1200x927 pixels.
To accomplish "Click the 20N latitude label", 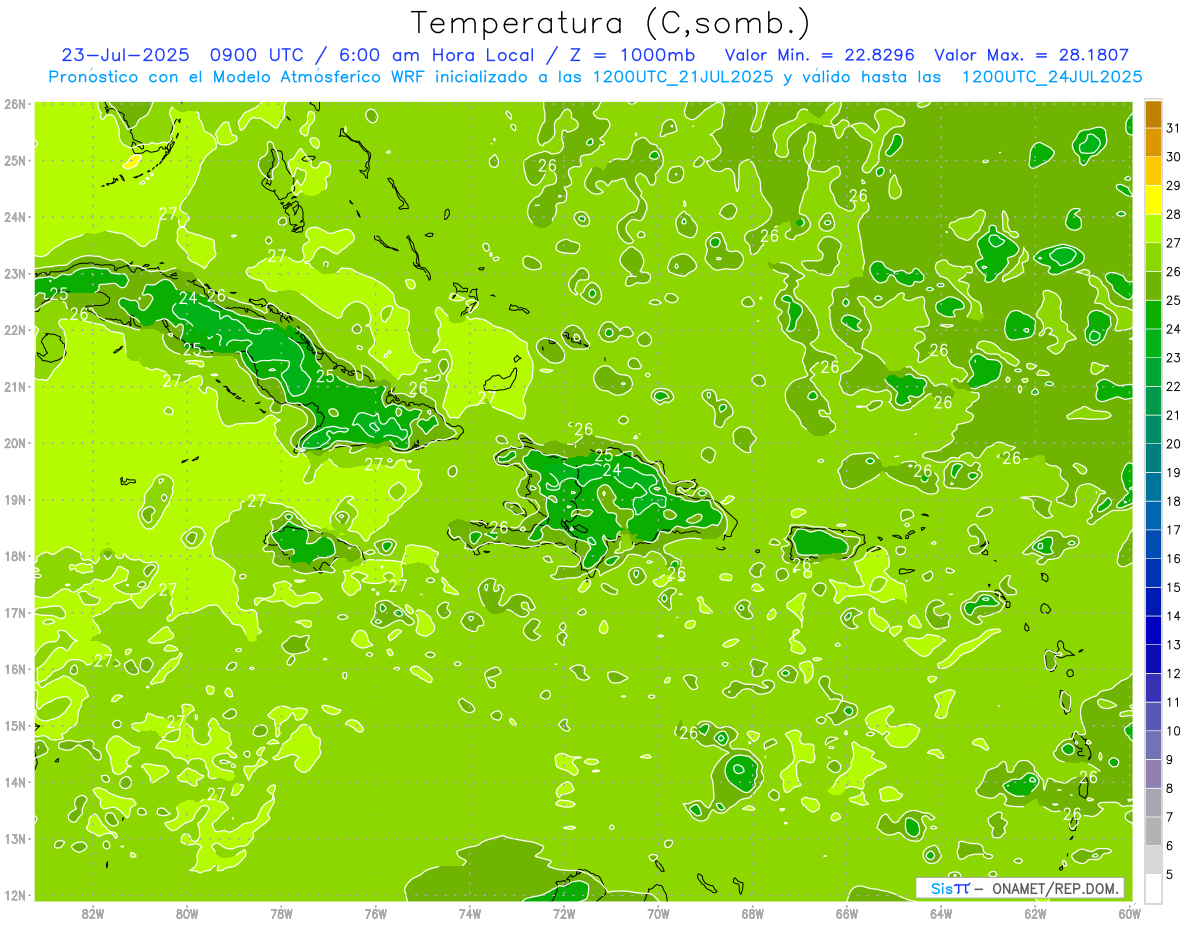I will click(x=14, y=443).
